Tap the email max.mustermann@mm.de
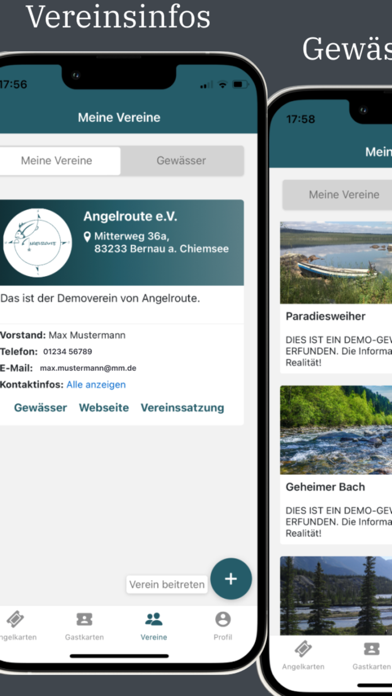This screenshot has height=696, width=392. tap(88, 368)
